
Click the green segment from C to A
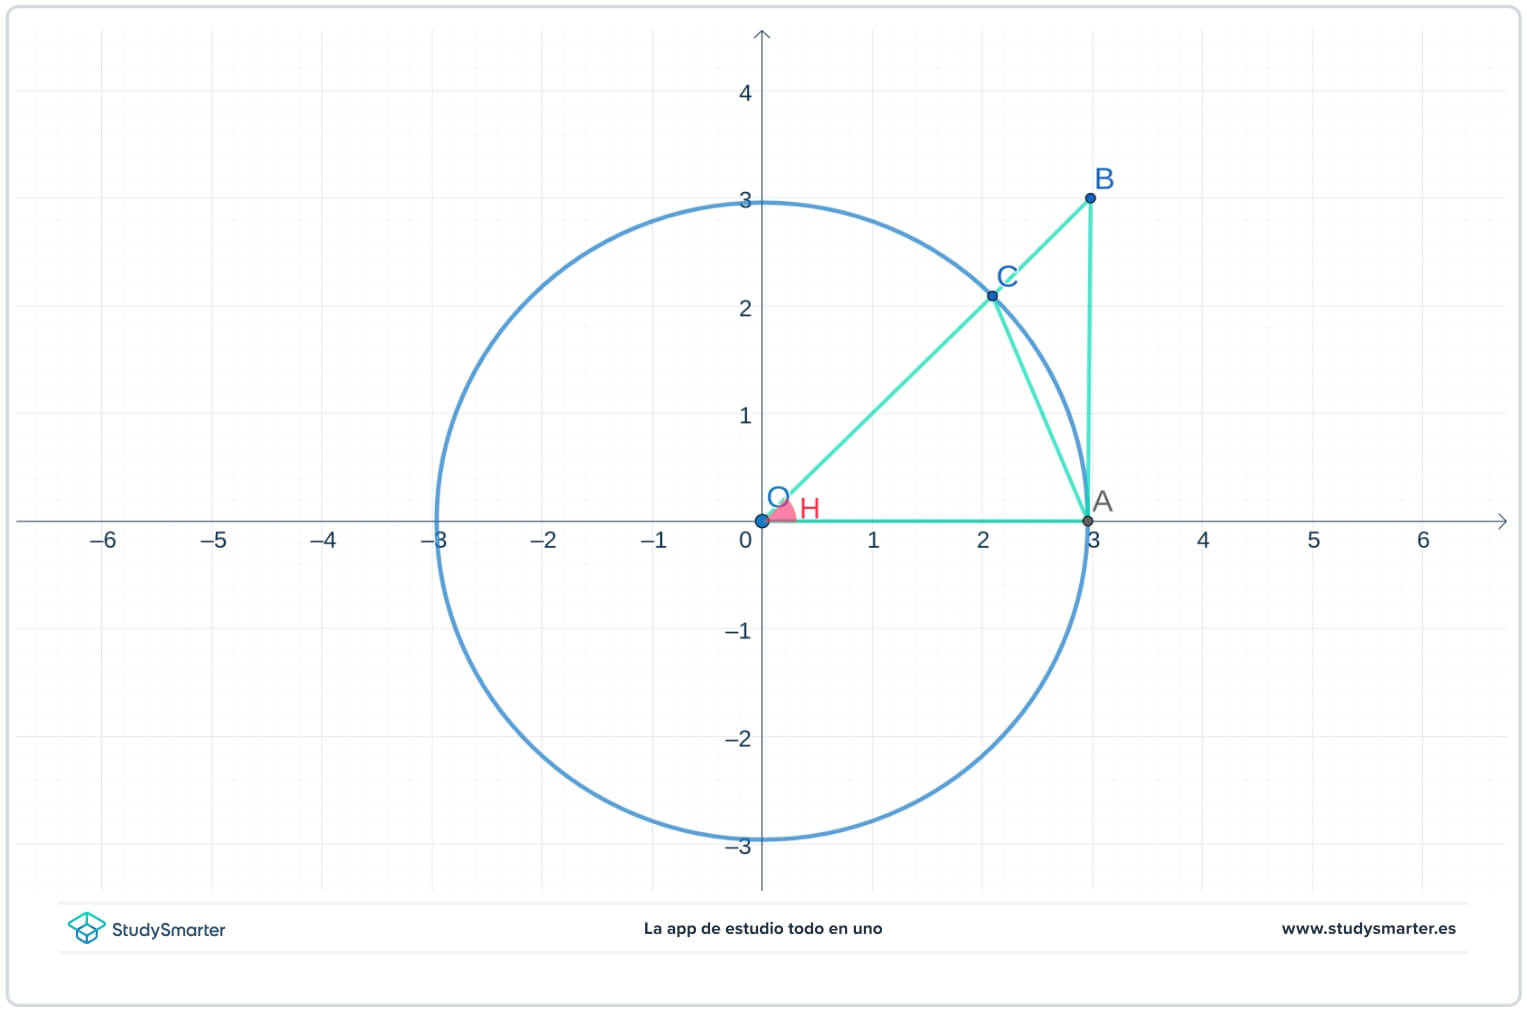pyautogui.click(x=1040, y=410)
